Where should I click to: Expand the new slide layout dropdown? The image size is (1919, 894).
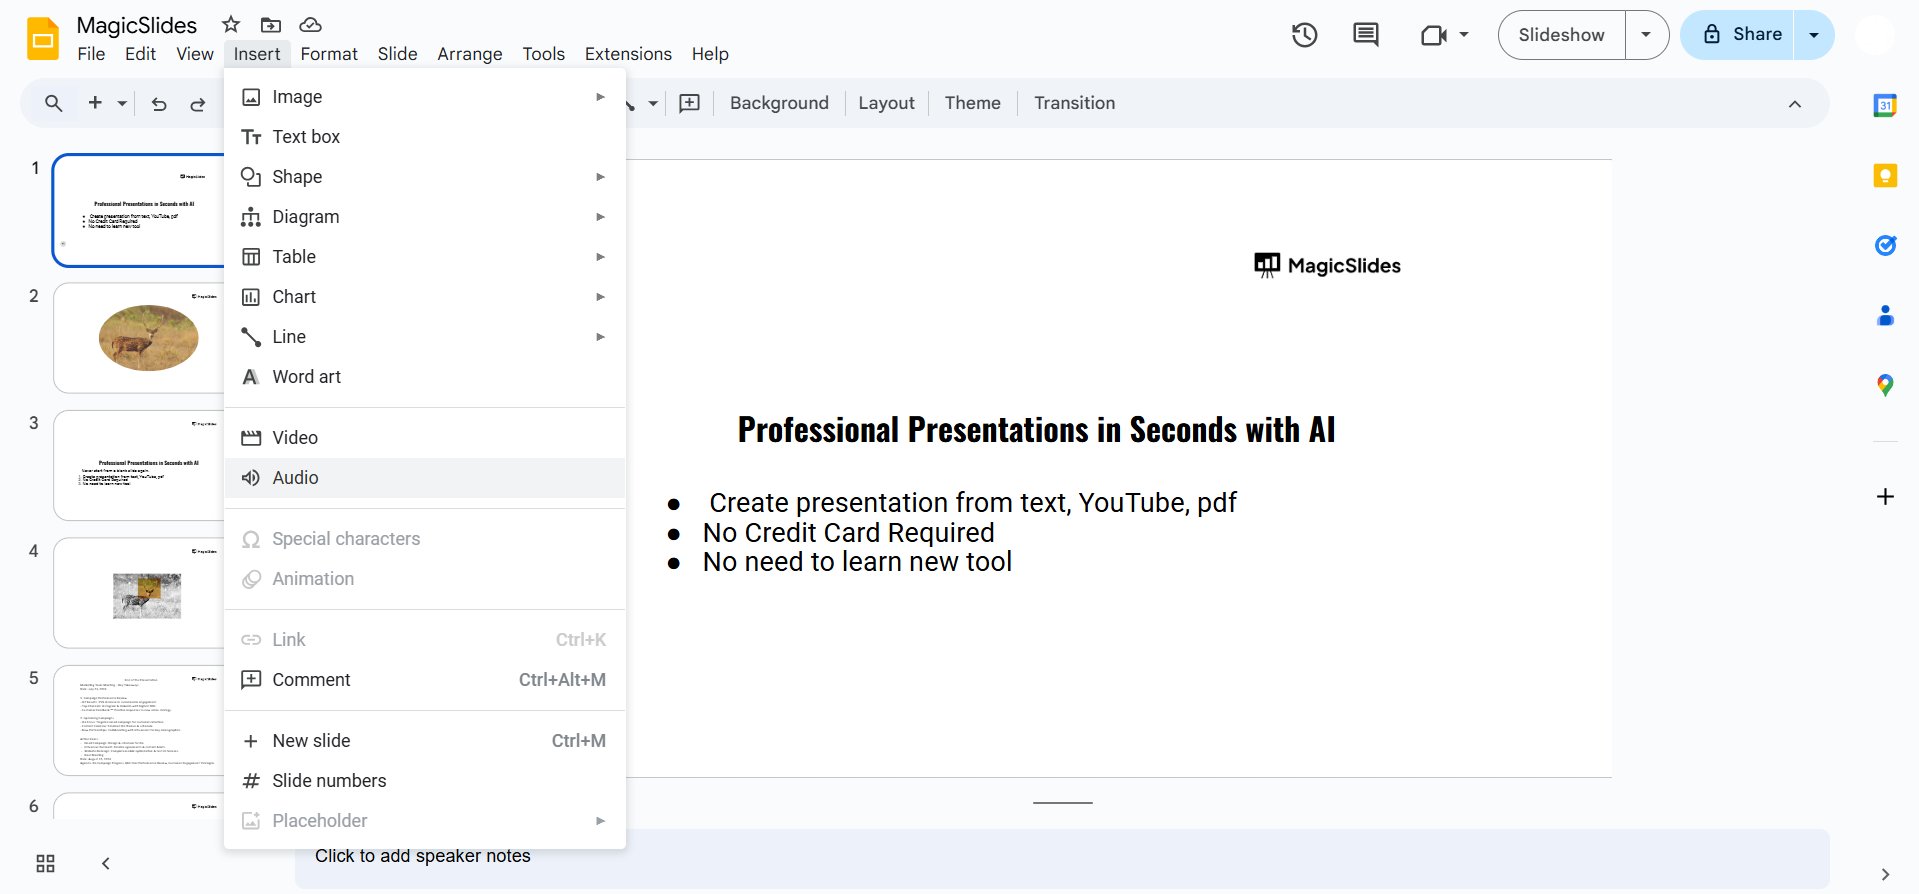click(122, 104)
